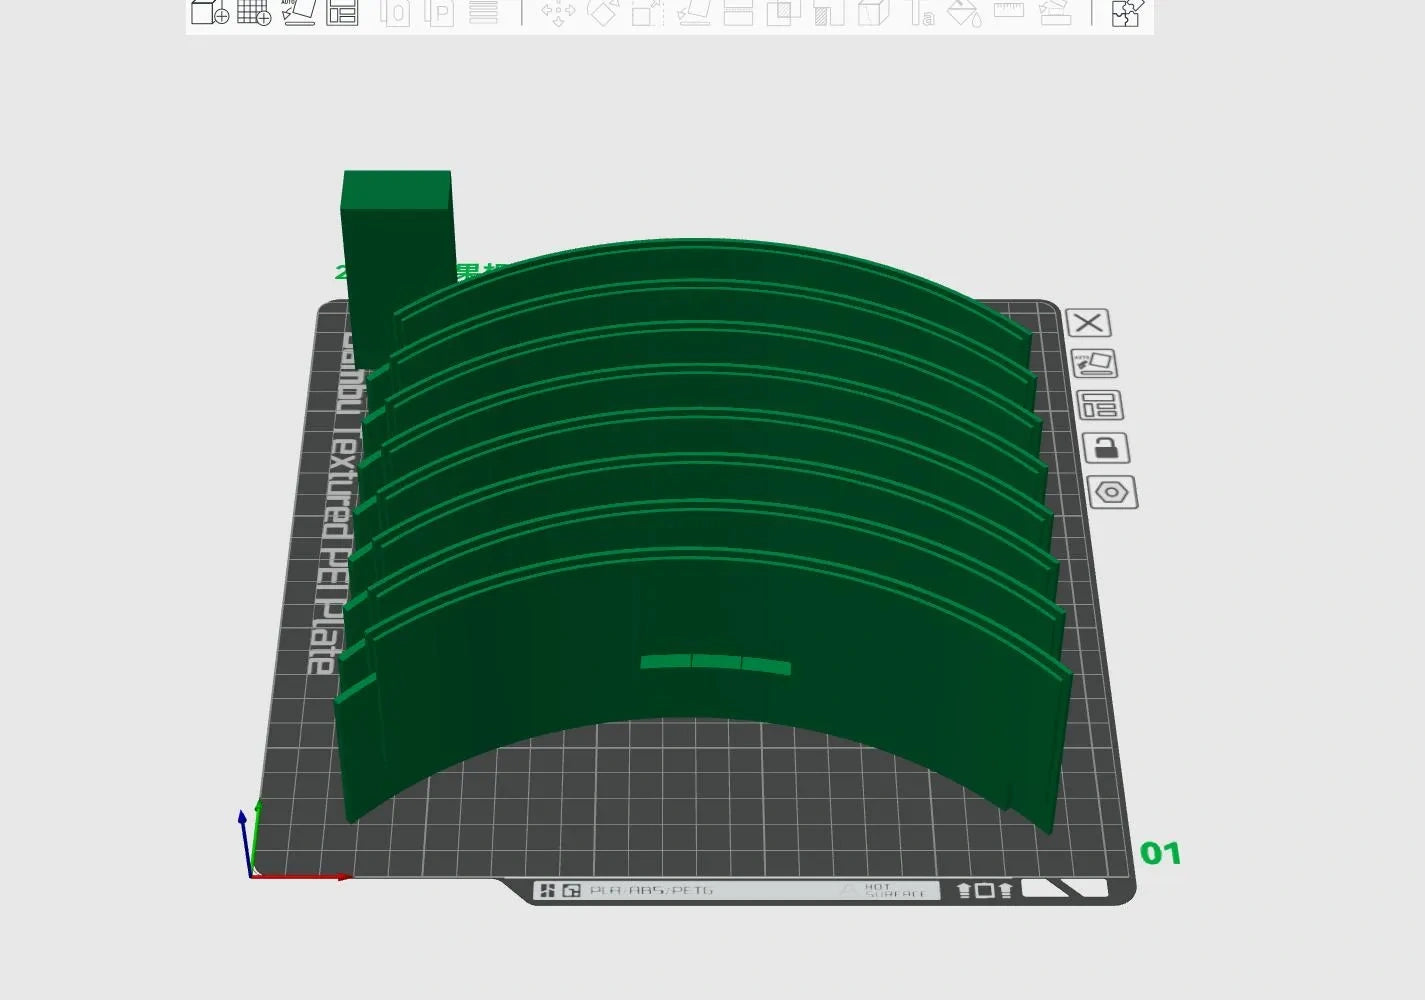Auto orient objects on this plate

(x=1094, y=363)
